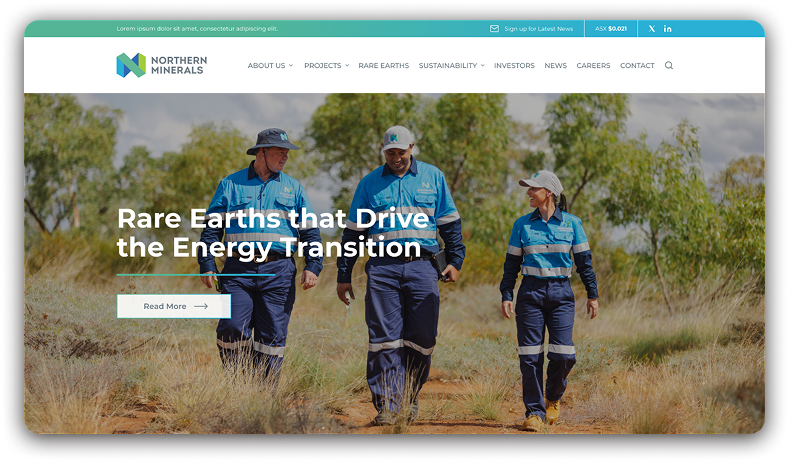Viewport: 789px width, 462px height.
Task: Click the Lorem ipsum announcement text
Action: click(x=197, y=29)
